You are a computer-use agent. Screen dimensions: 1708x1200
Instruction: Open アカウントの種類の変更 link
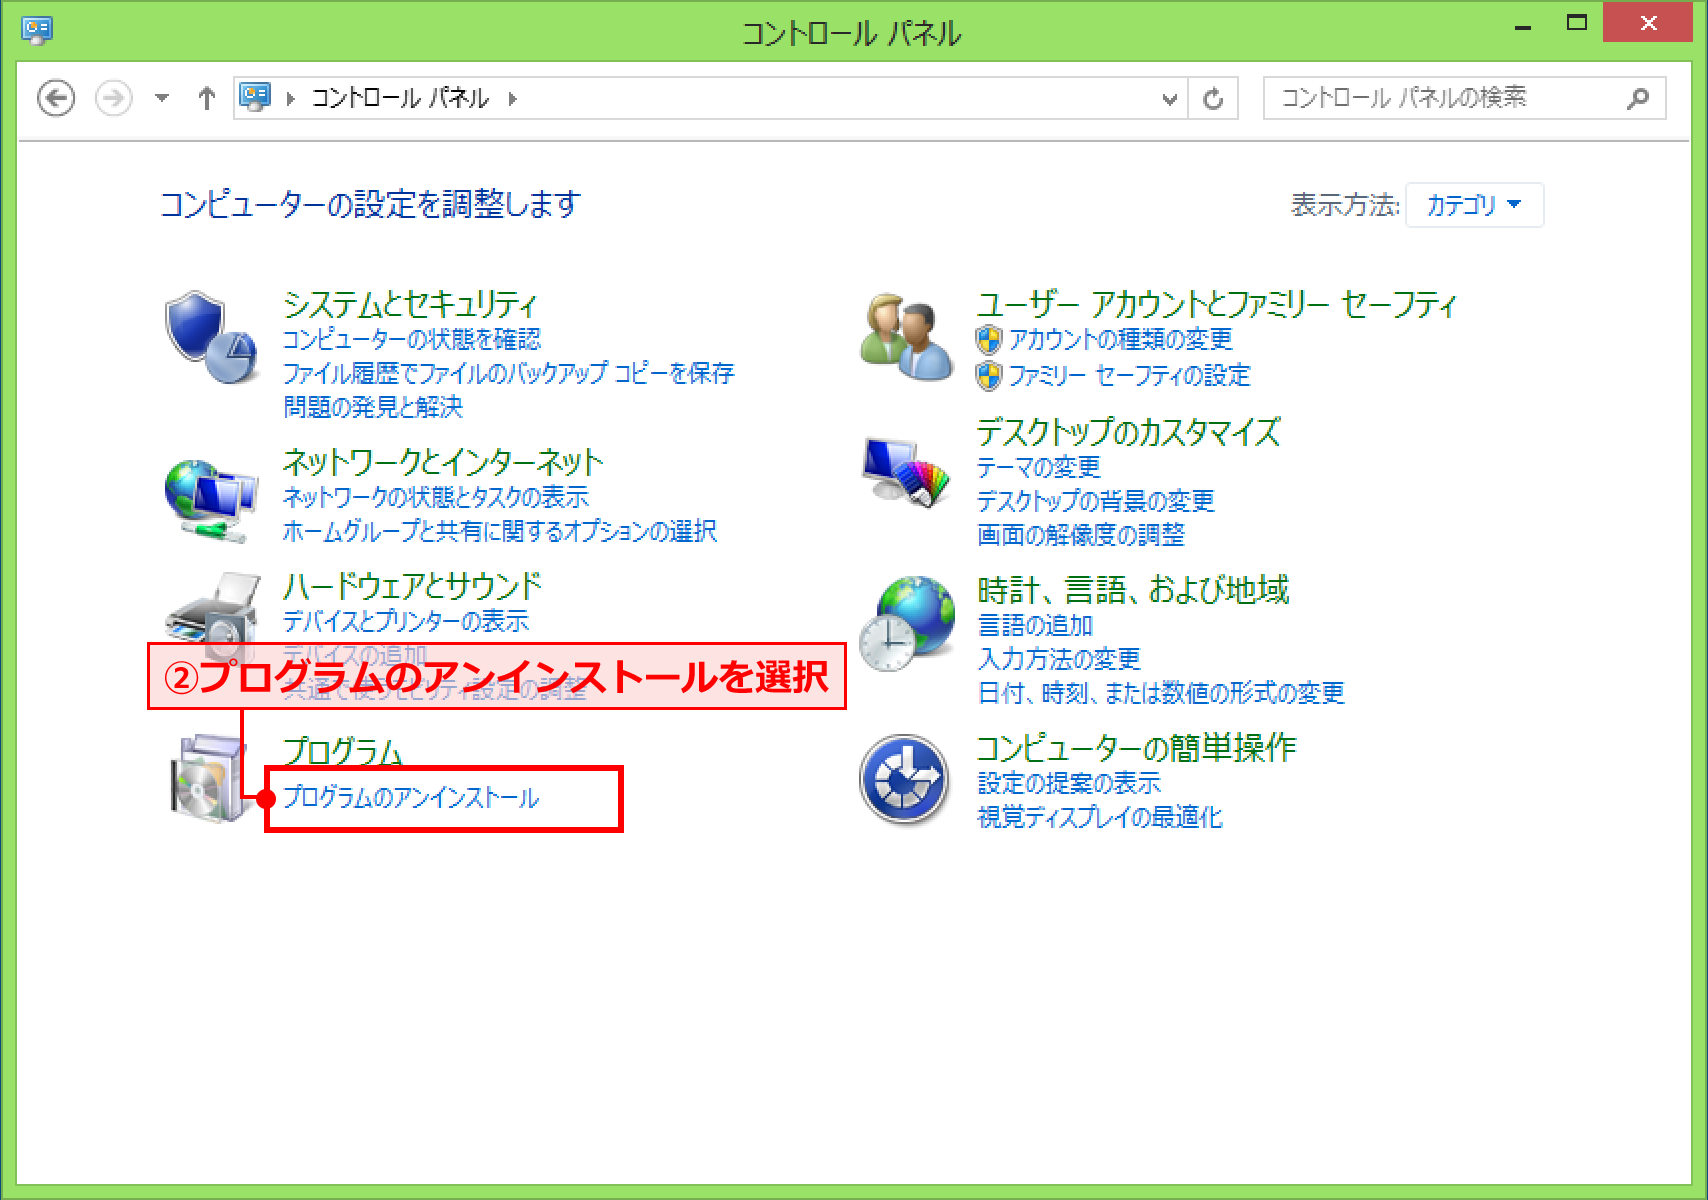tap(1121, 340)
